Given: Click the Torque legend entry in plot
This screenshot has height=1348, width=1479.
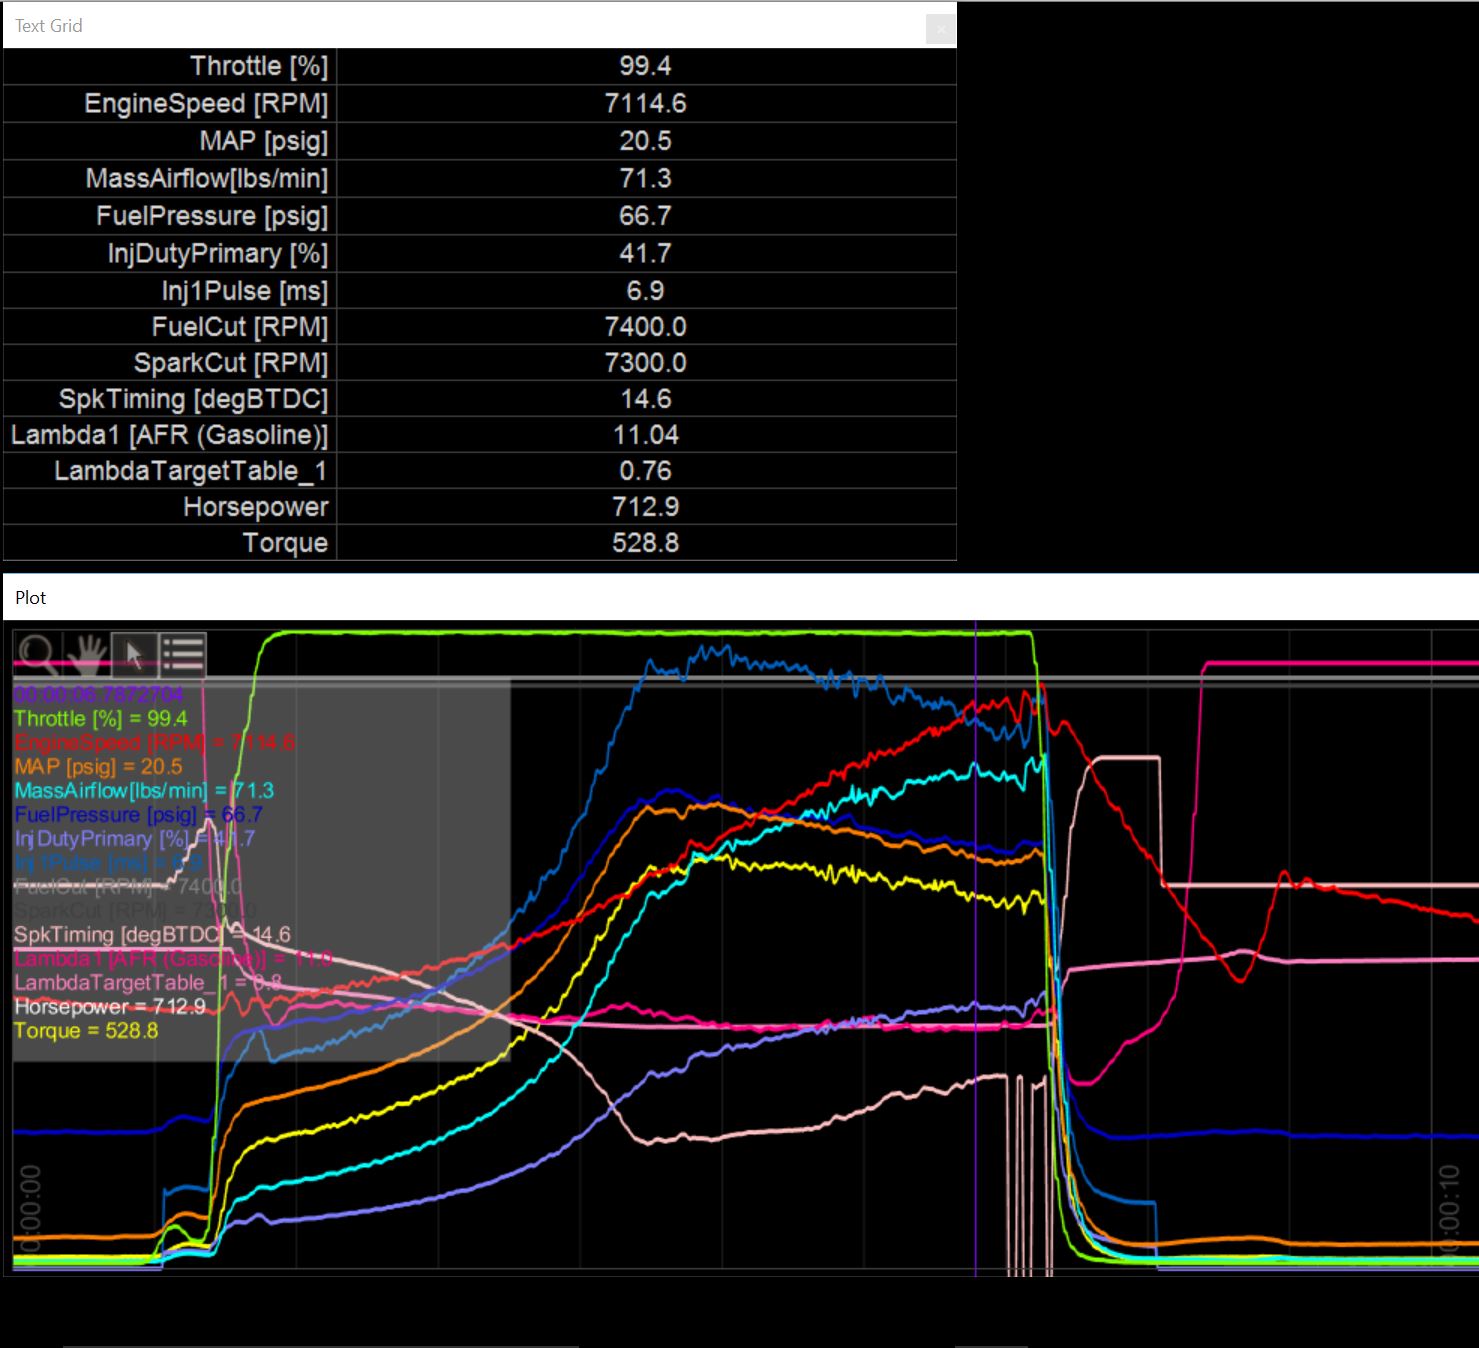Looking at the screenshot, I should [86, 1031].
